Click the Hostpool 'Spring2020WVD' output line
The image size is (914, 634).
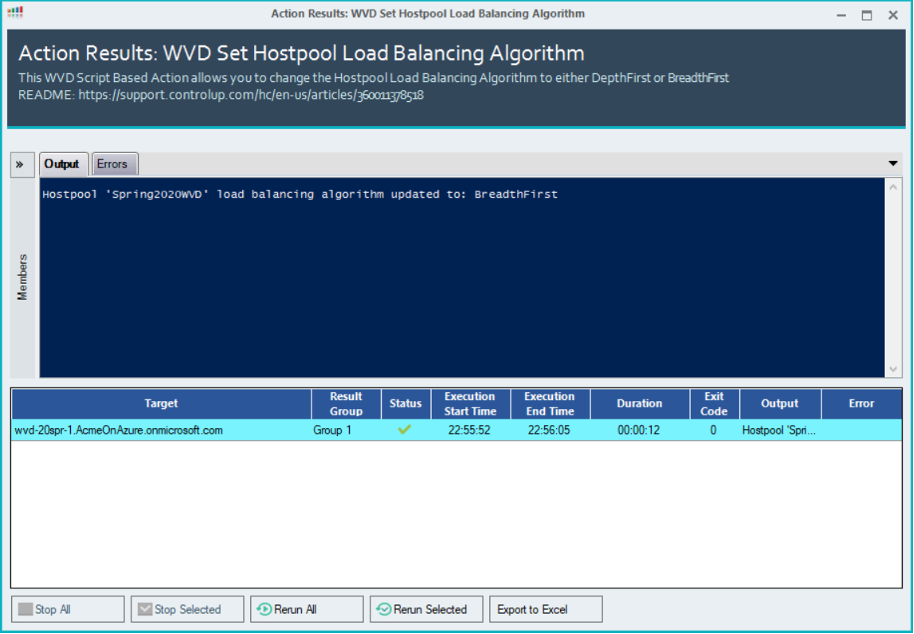click(300, 195)
